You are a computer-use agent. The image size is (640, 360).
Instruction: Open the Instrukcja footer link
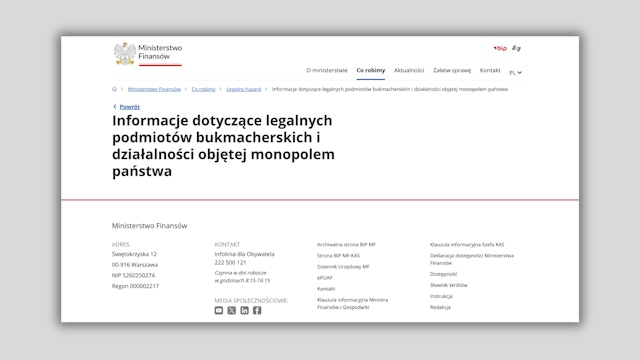(441, 296)
